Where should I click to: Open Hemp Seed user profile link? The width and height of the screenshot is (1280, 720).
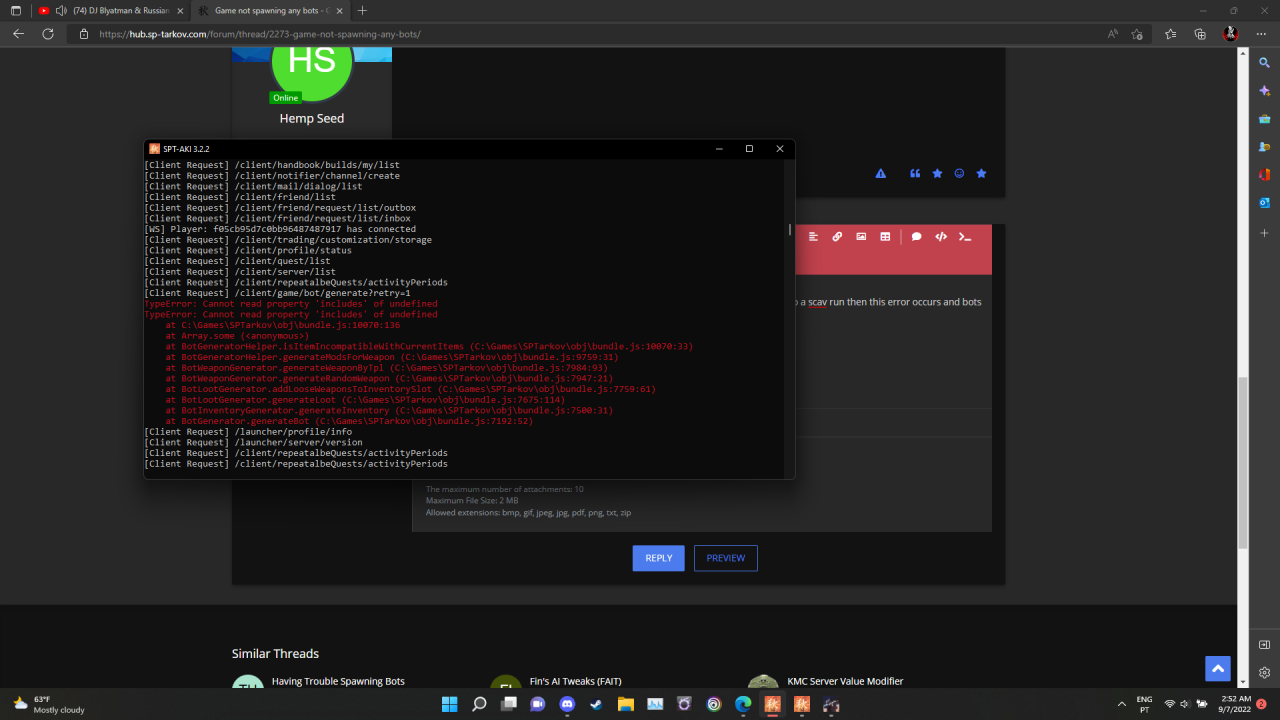pos(312,118)
